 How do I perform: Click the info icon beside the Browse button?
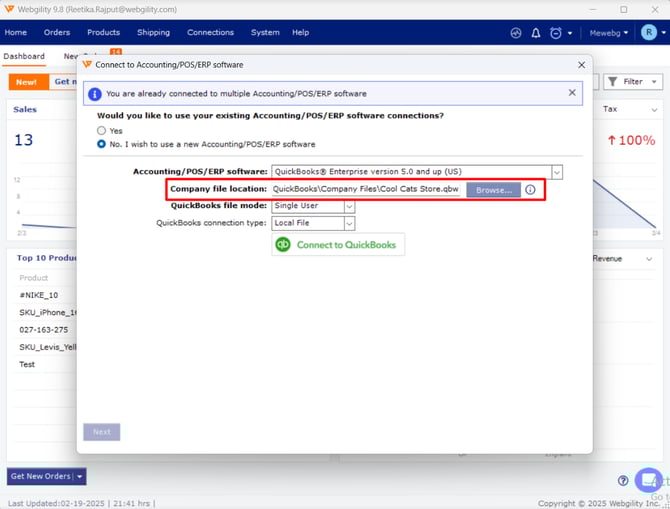tap(530, 189)
